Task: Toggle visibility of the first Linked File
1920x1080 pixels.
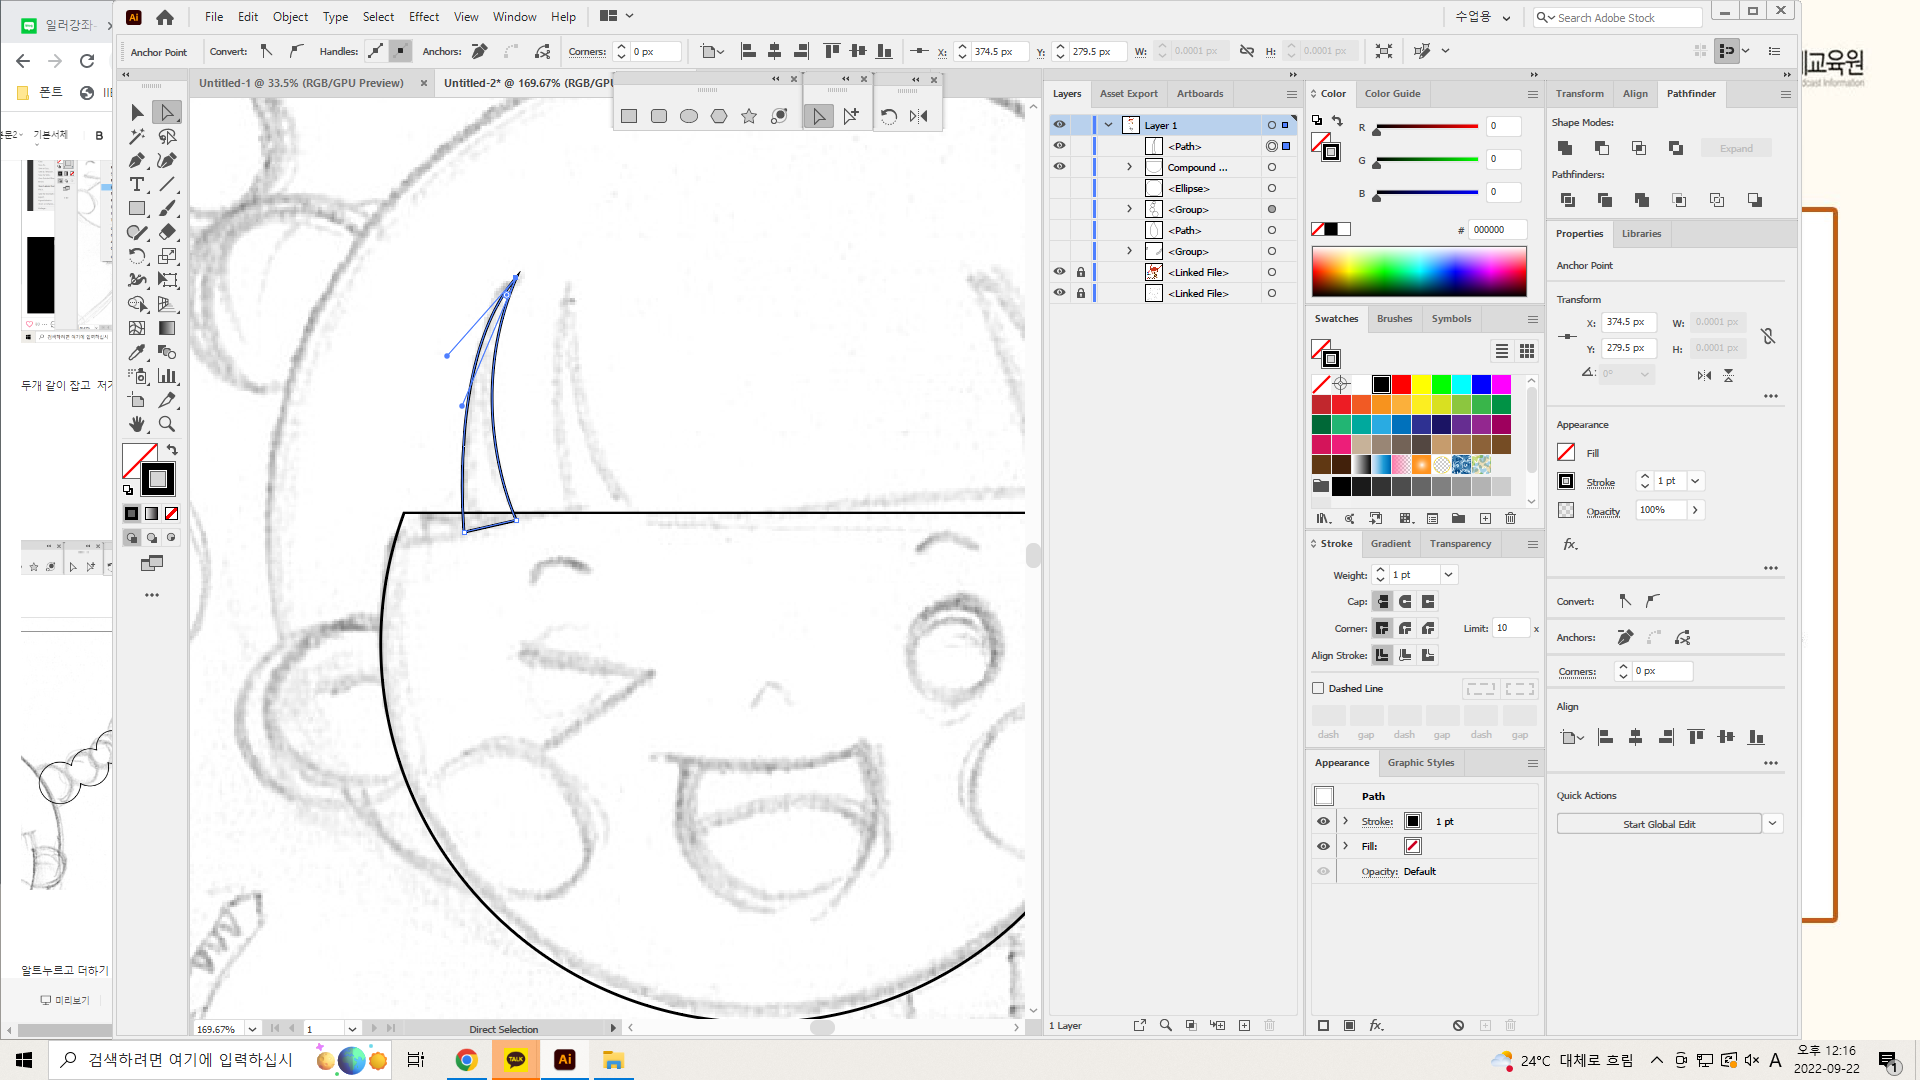Action: point(1059,272)
